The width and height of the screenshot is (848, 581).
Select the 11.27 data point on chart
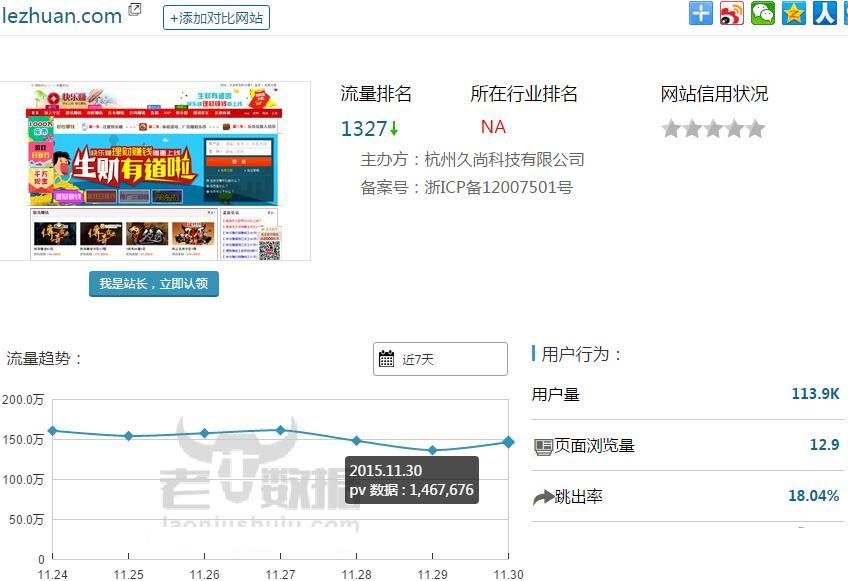[x=280, y=430]
